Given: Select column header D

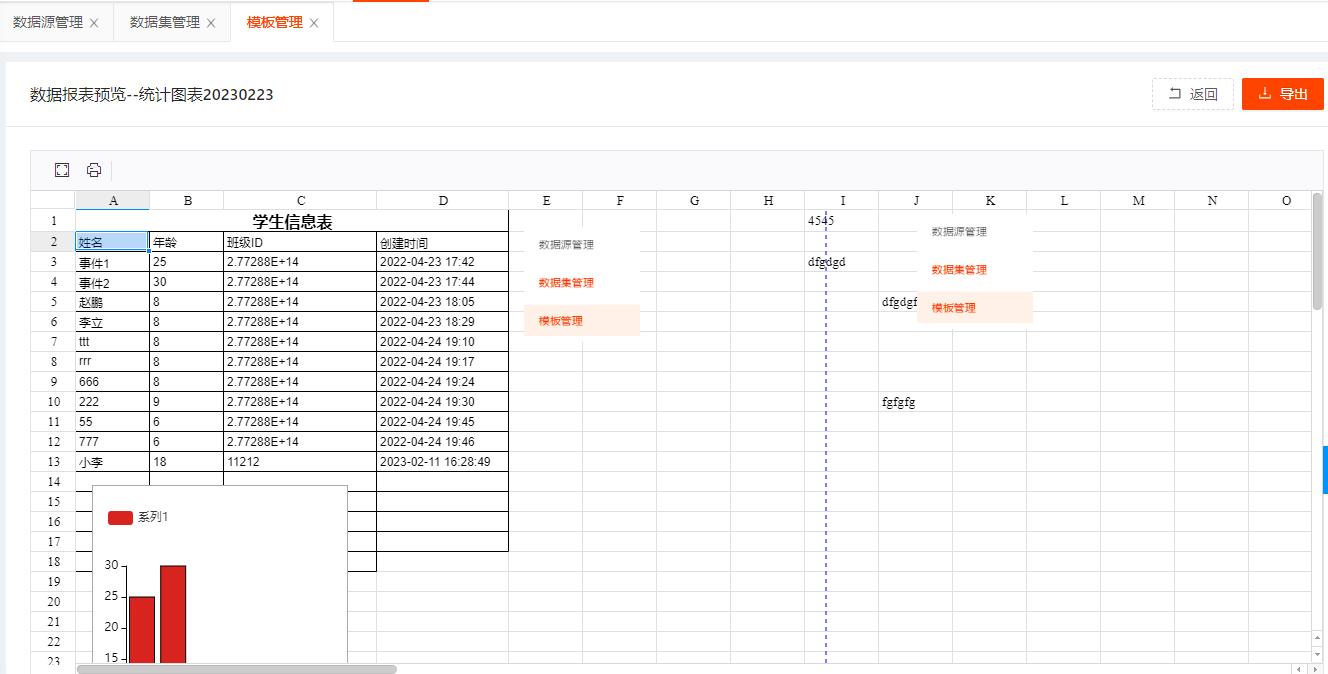Looking at the screenshot, I should [x=443, y=201].
